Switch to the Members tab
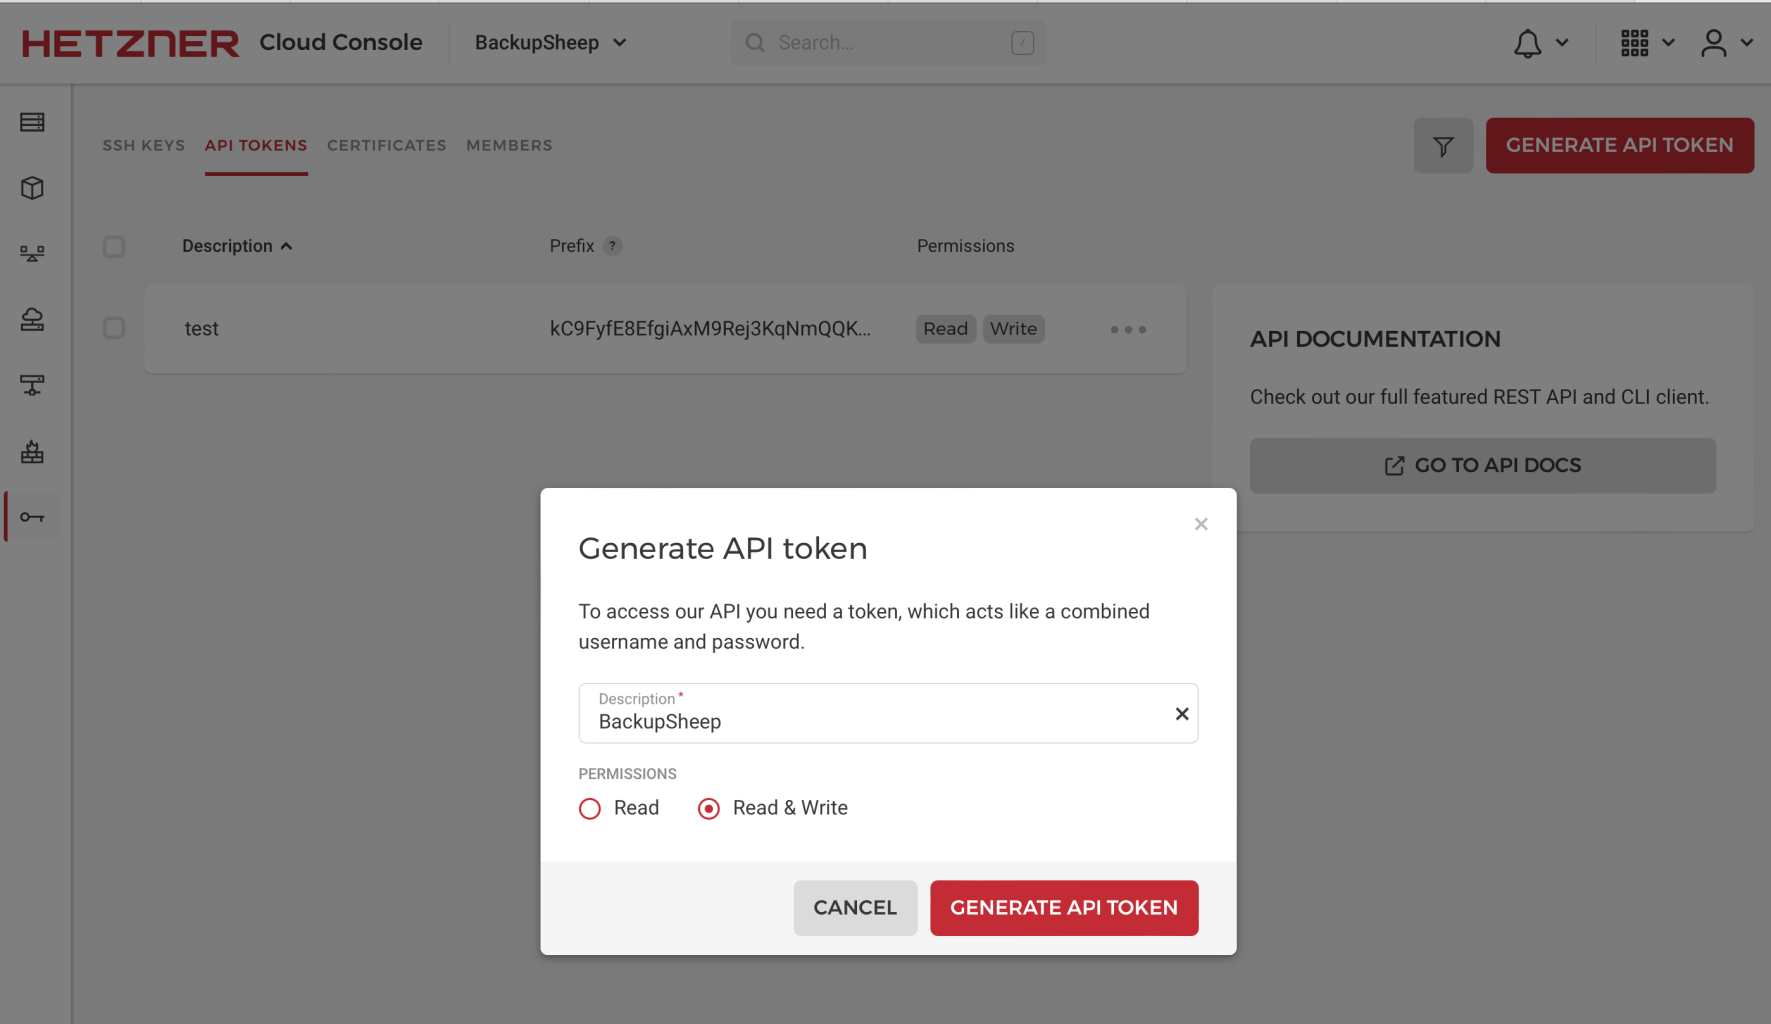The image size is (1771, 1024). click(x=509, y=146)
